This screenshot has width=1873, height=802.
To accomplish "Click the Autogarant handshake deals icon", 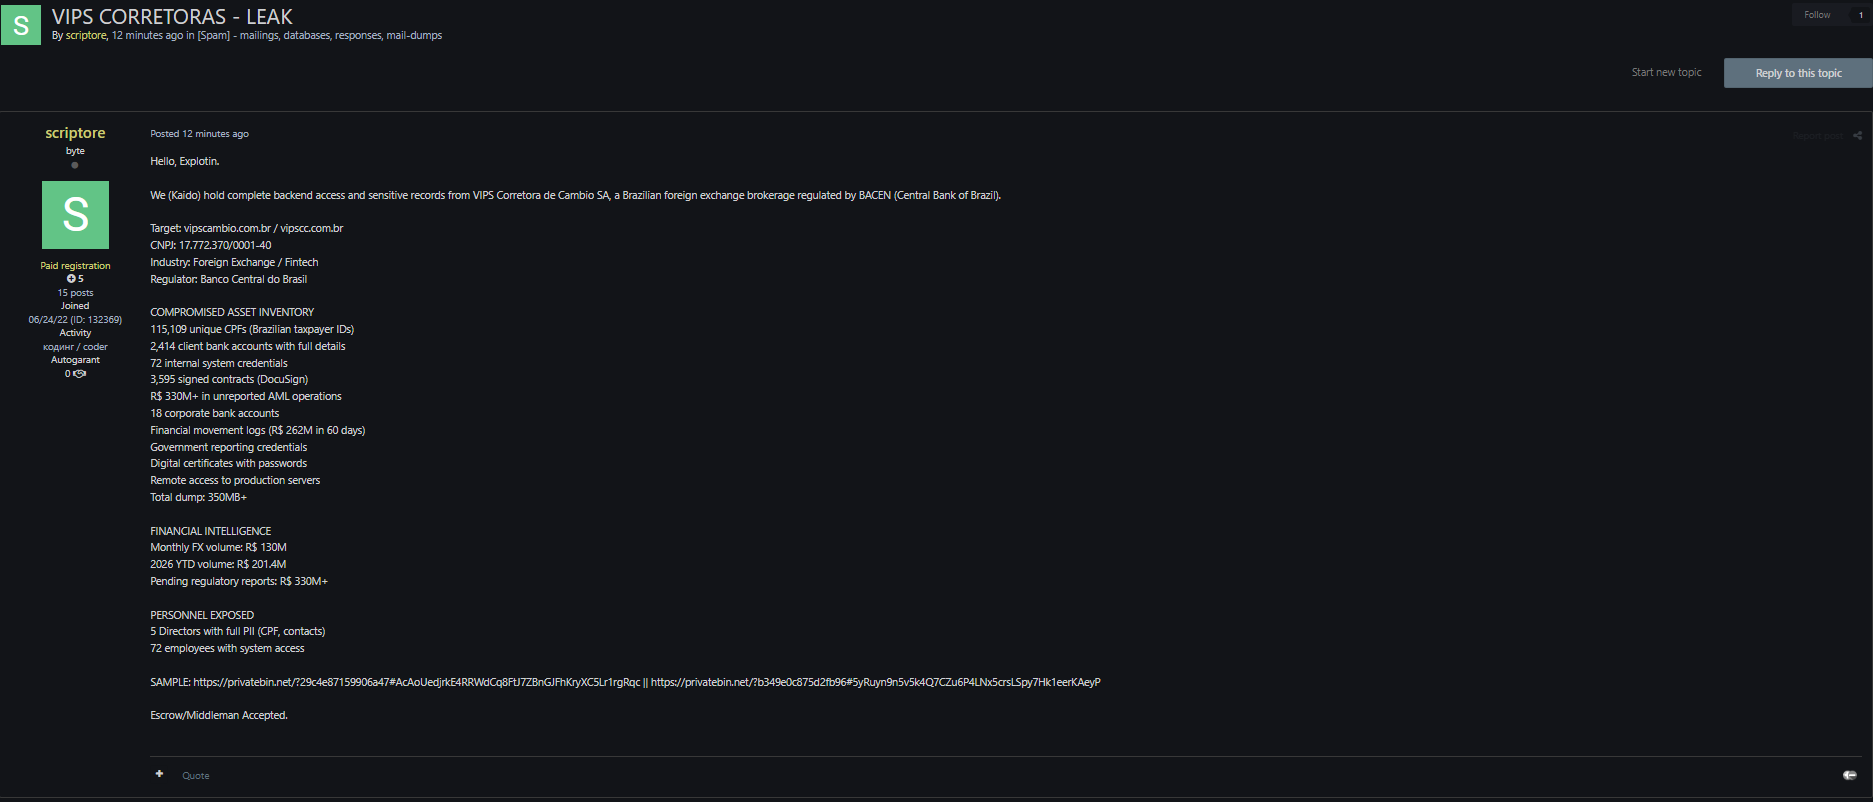I will (x=80, y=374).
